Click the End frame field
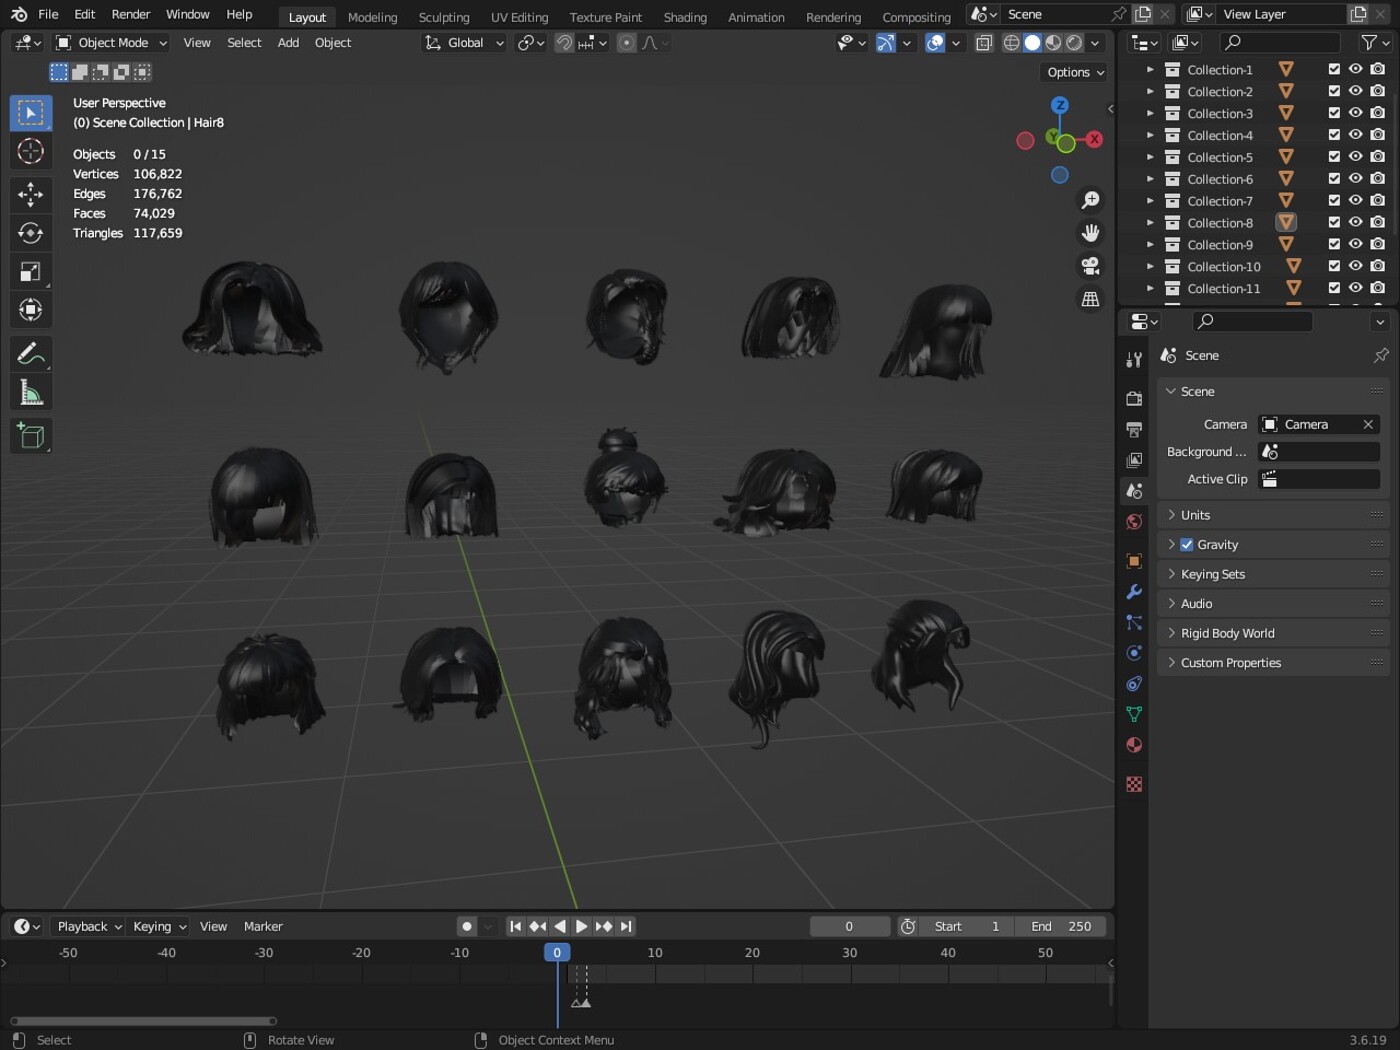 click(1061, 926)
